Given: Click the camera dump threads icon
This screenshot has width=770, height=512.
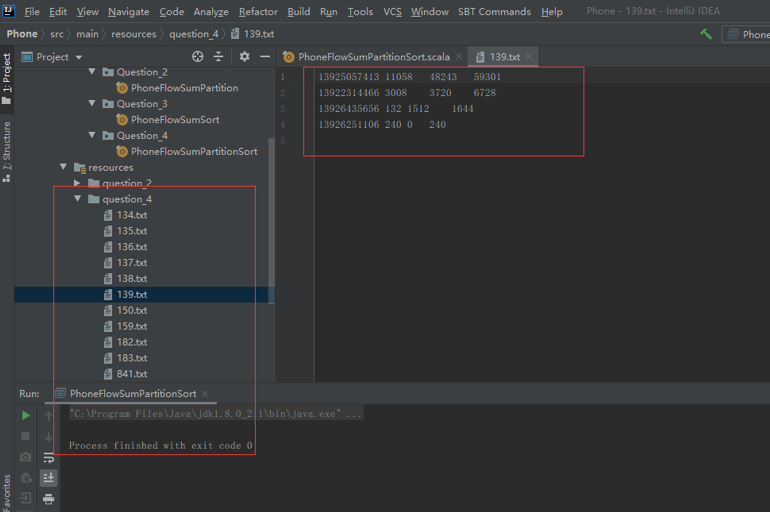Looking at the screenshot, I should tap(26, 457).
